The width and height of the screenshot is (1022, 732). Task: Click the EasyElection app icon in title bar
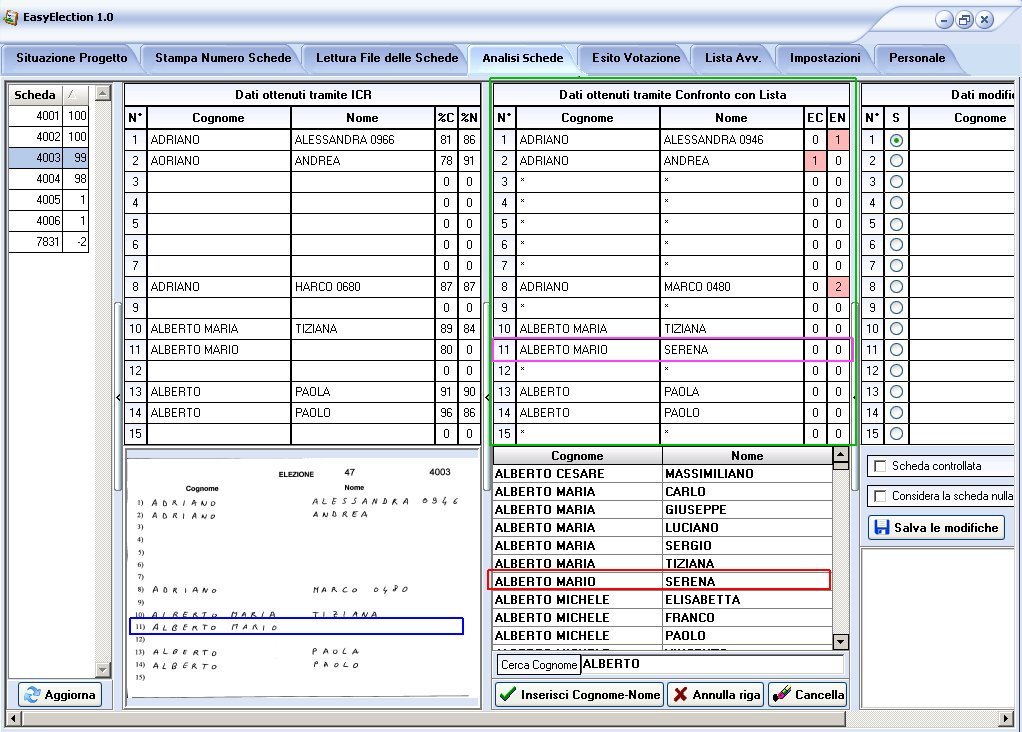(x=10, y=17)
